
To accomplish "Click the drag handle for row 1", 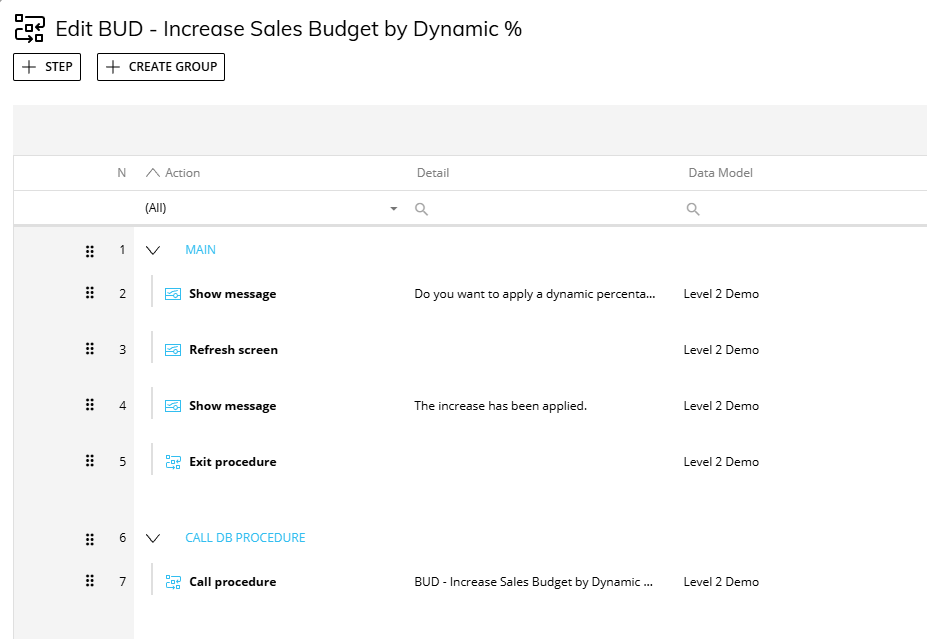I will pos(89,250).
